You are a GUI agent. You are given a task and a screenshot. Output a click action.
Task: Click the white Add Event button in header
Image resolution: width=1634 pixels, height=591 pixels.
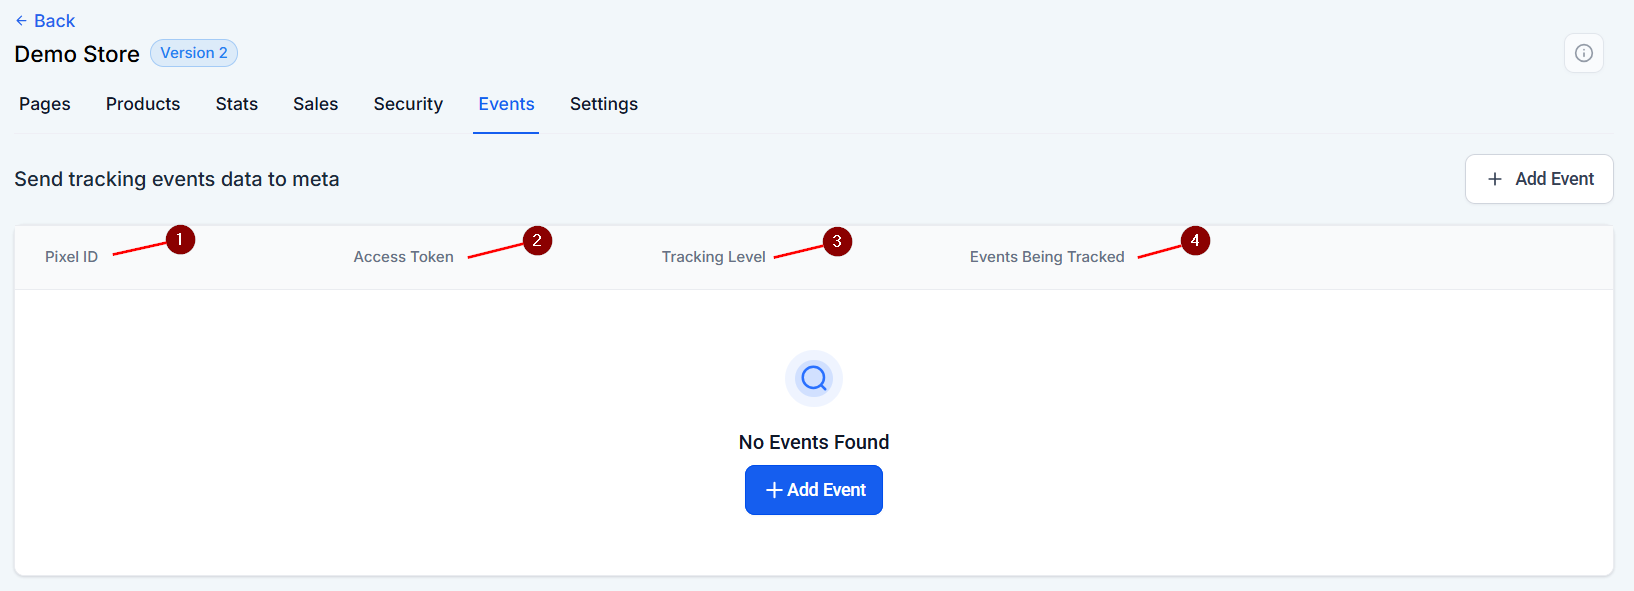[x=1539, y=179]
